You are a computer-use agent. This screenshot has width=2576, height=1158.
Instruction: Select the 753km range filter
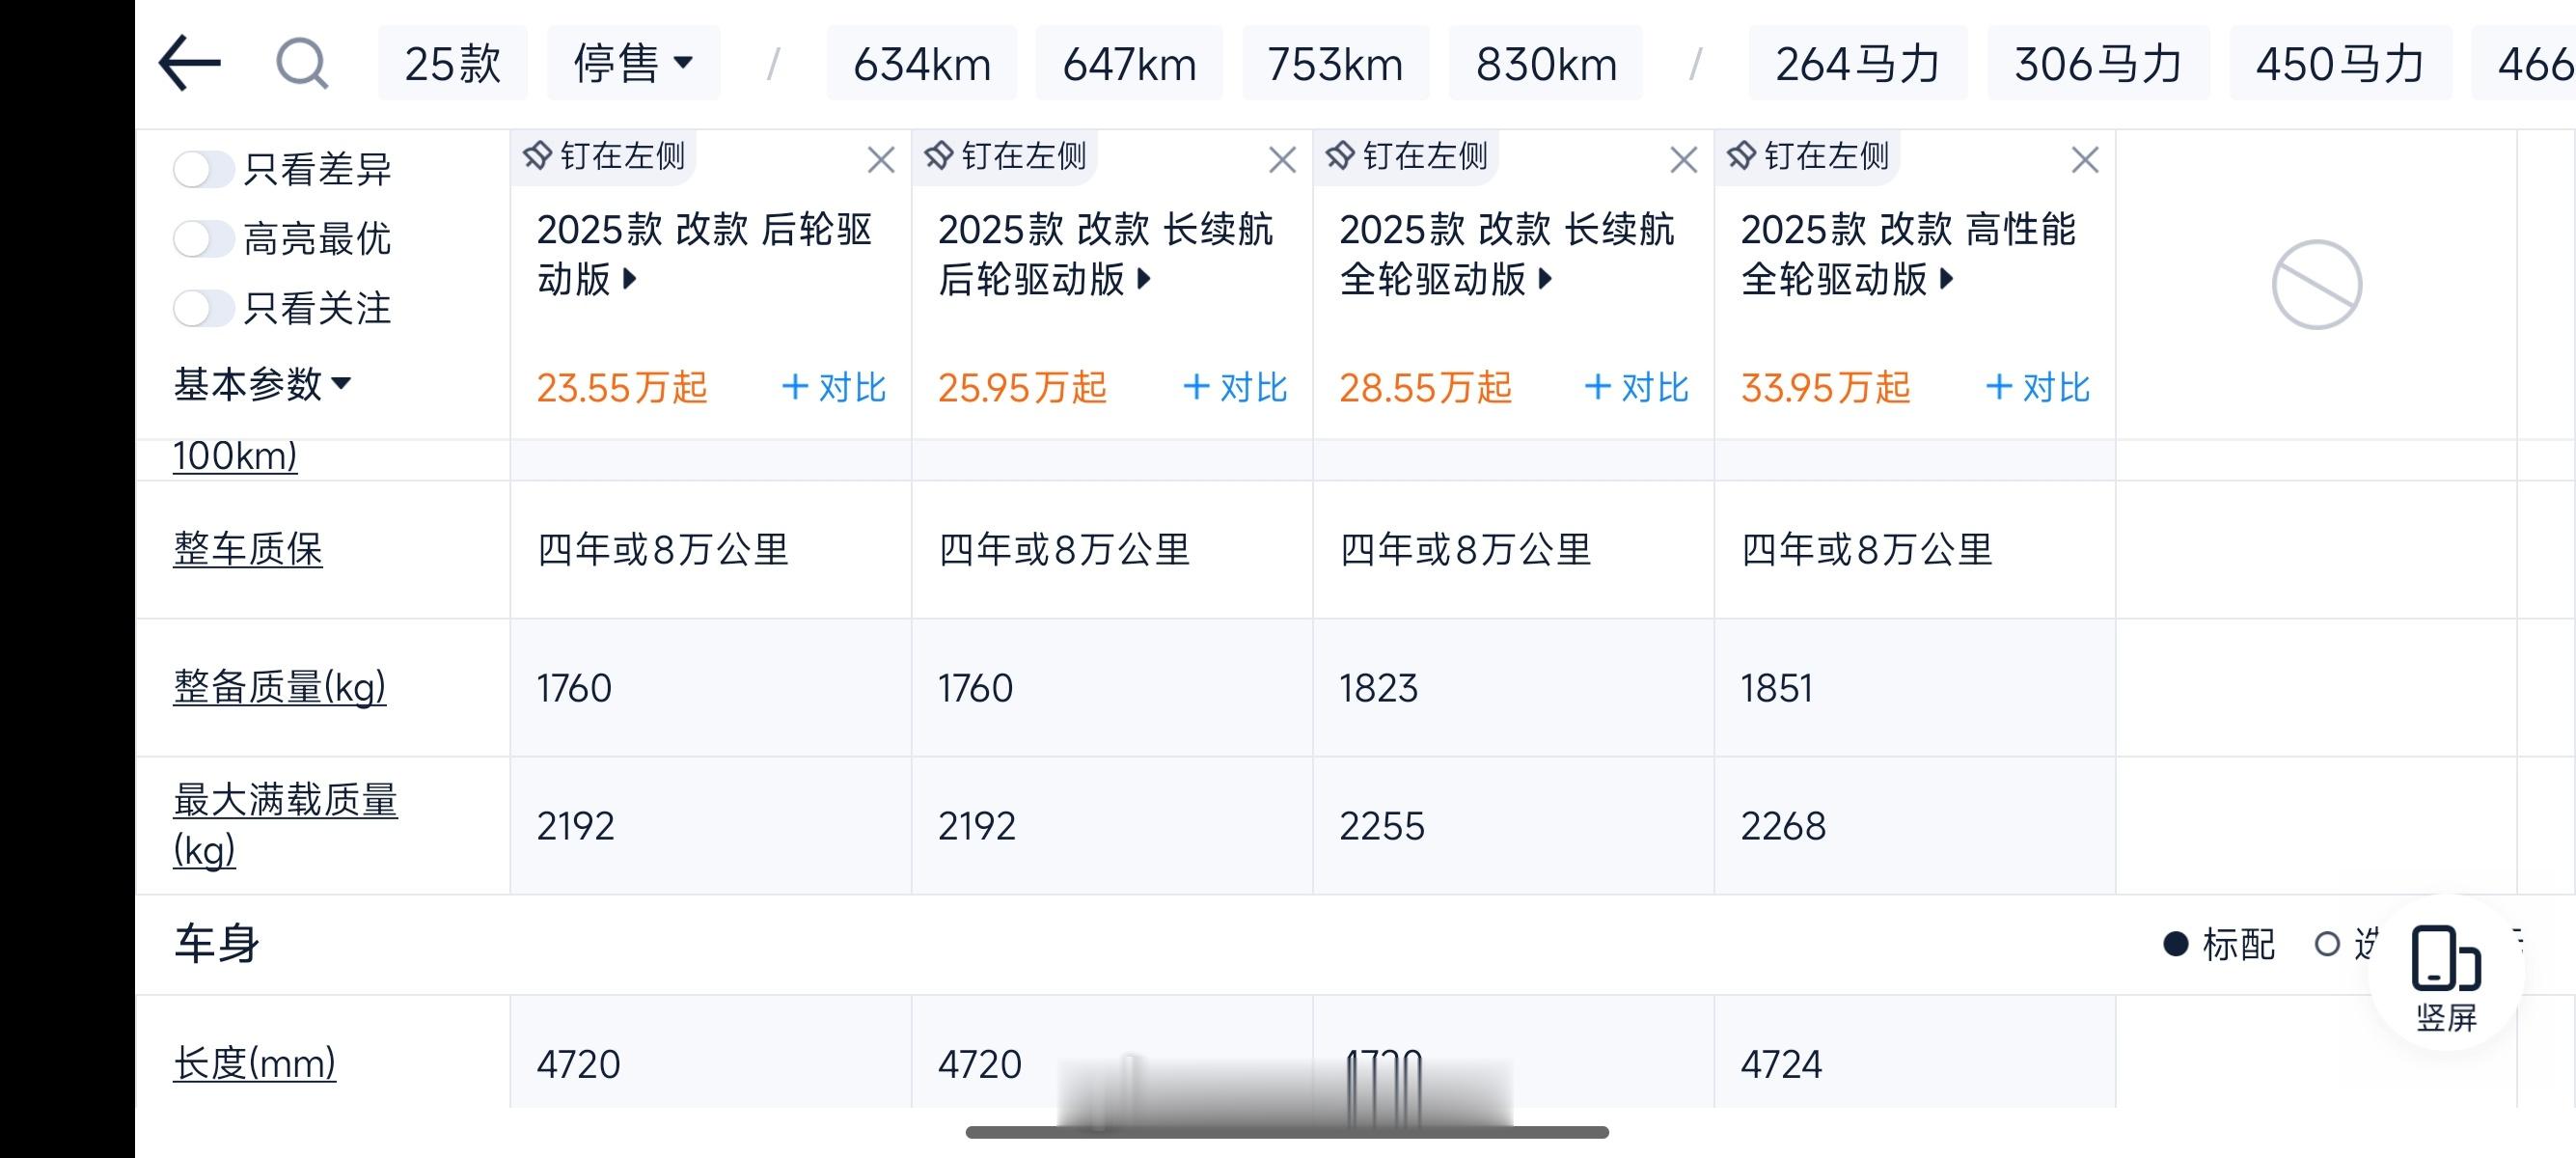pyautogui.click(x=1335, y=64)
